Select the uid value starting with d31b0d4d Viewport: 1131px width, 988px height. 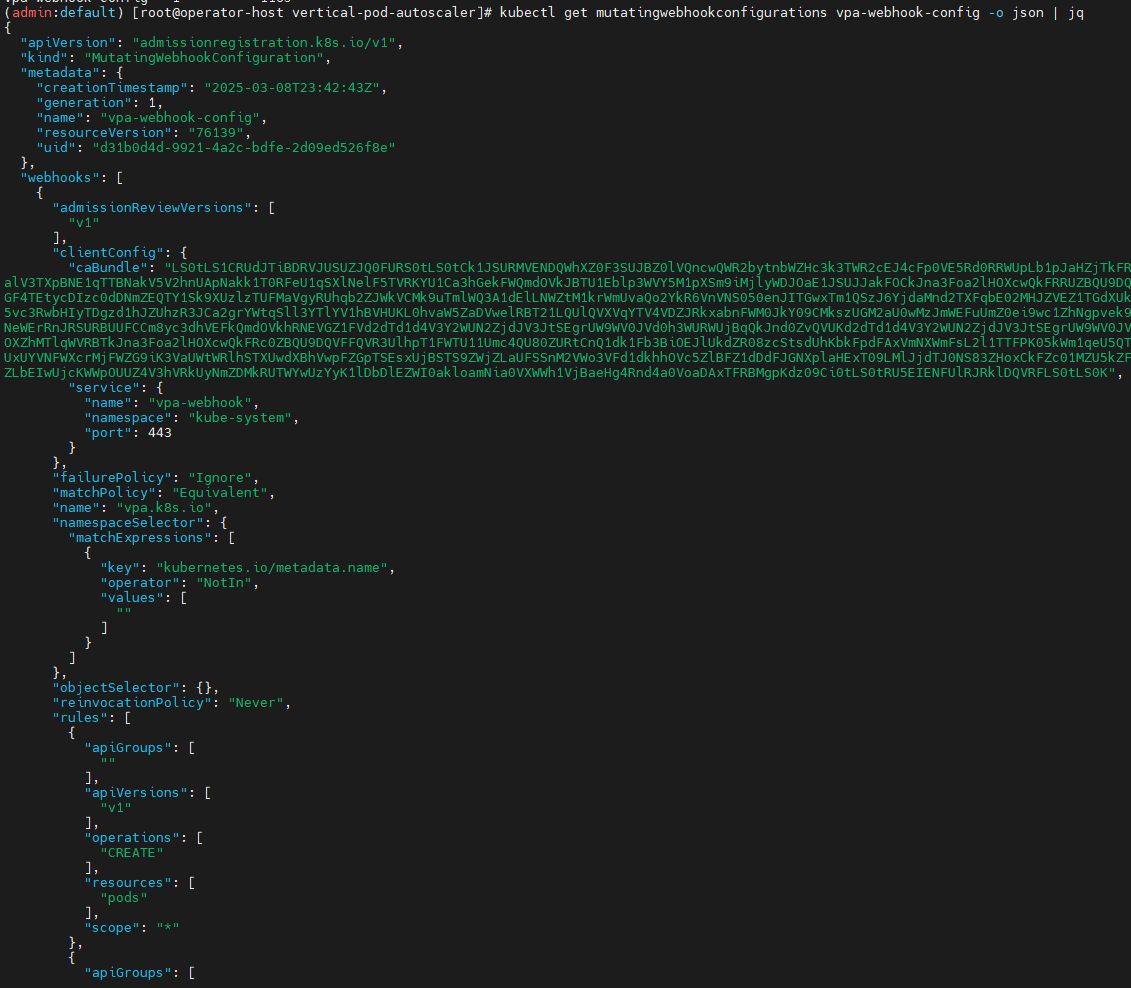pos(244,148)
